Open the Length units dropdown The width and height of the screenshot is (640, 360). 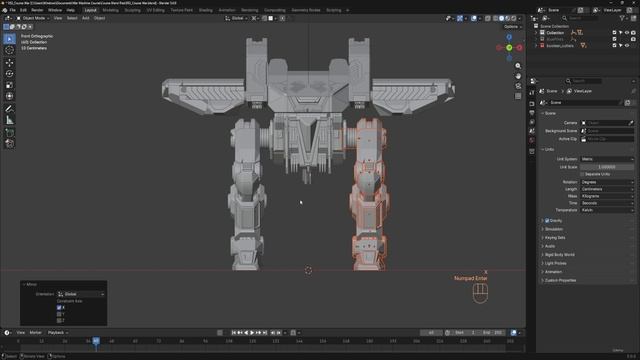pos(607,189)
